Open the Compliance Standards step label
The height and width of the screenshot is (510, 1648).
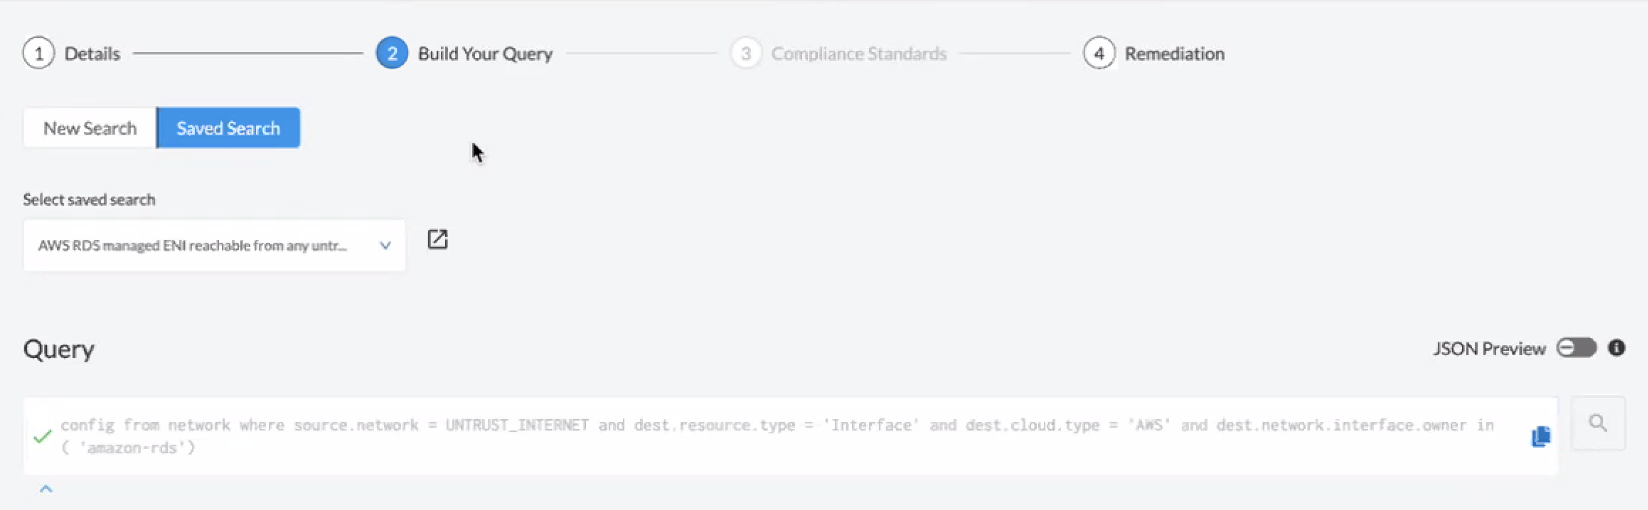858,54
